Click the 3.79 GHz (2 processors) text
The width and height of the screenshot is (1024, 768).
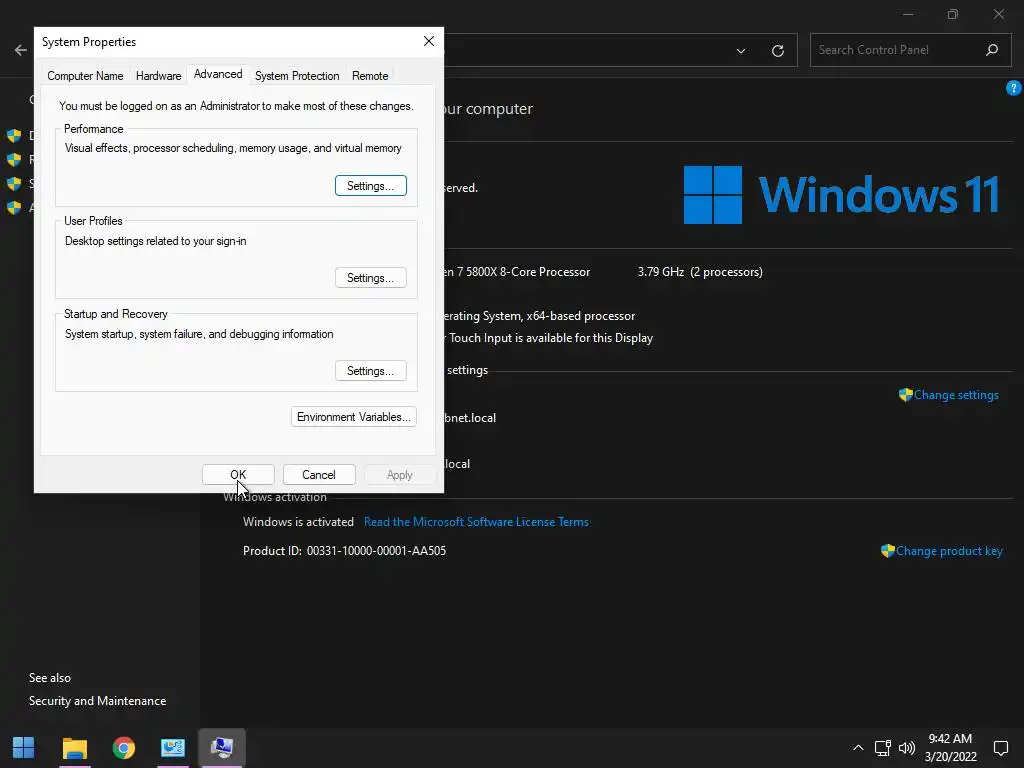(x=700, y=272)
